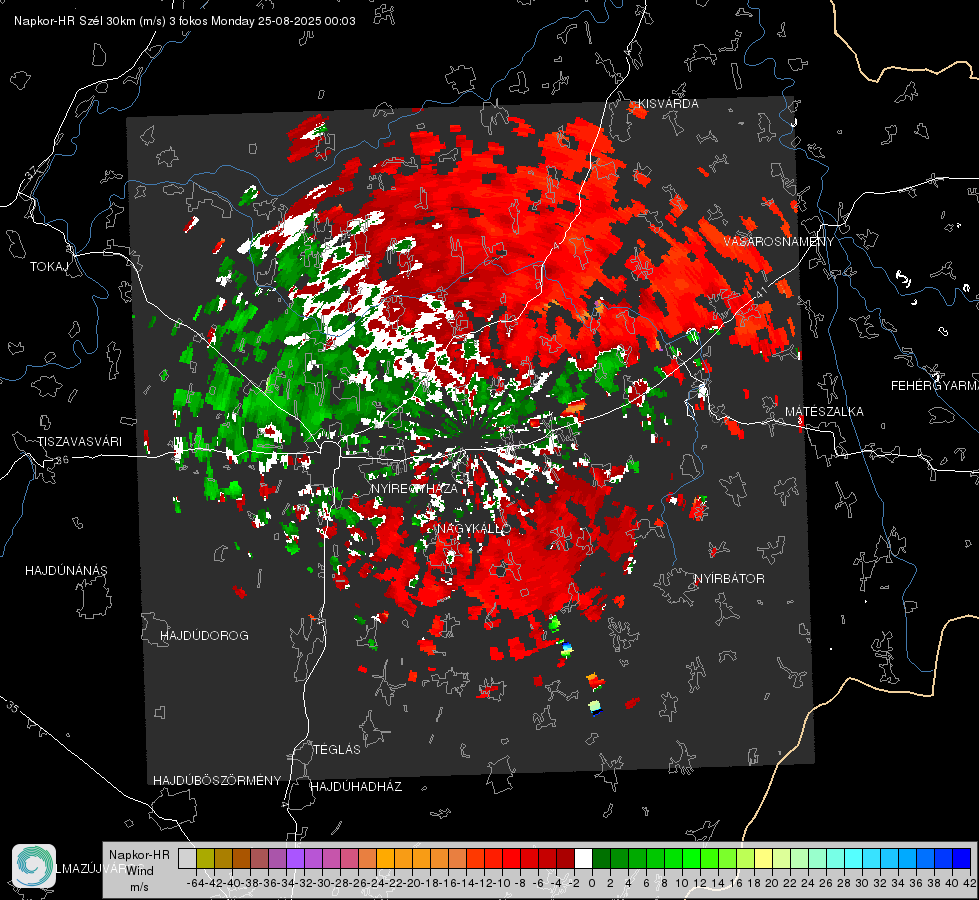
Task: Click the TÉGLÁS town label
Action: tap(337, 750)
